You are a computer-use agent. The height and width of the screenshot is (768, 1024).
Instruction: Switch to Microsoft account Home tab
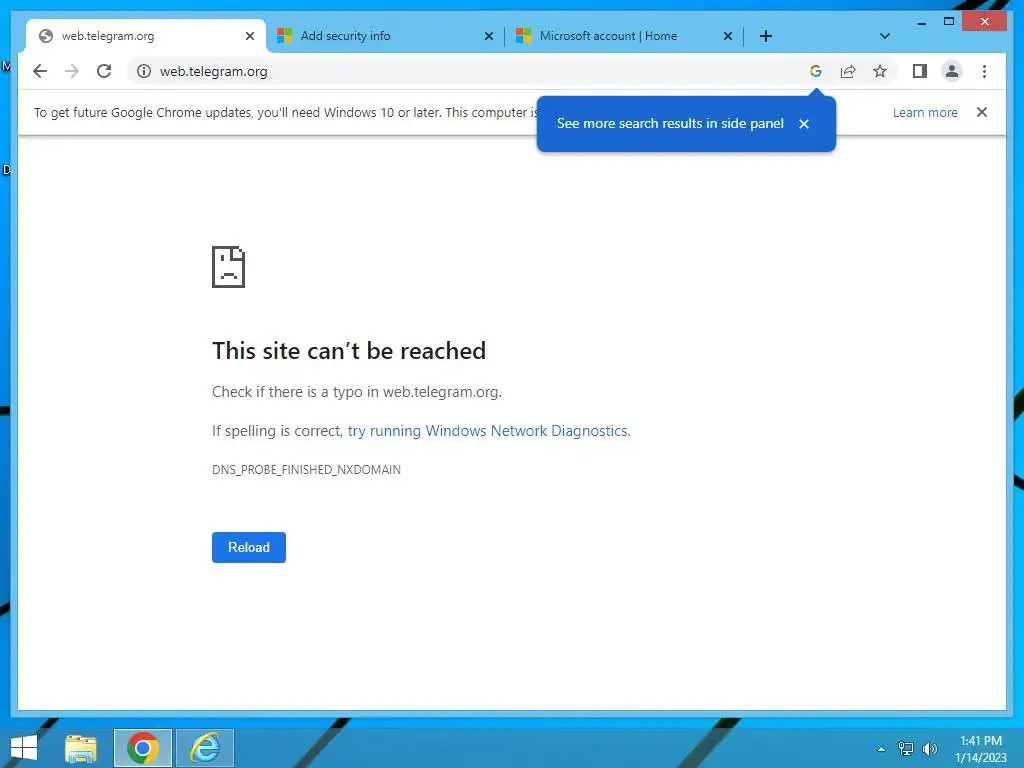(x=624, y=36)
